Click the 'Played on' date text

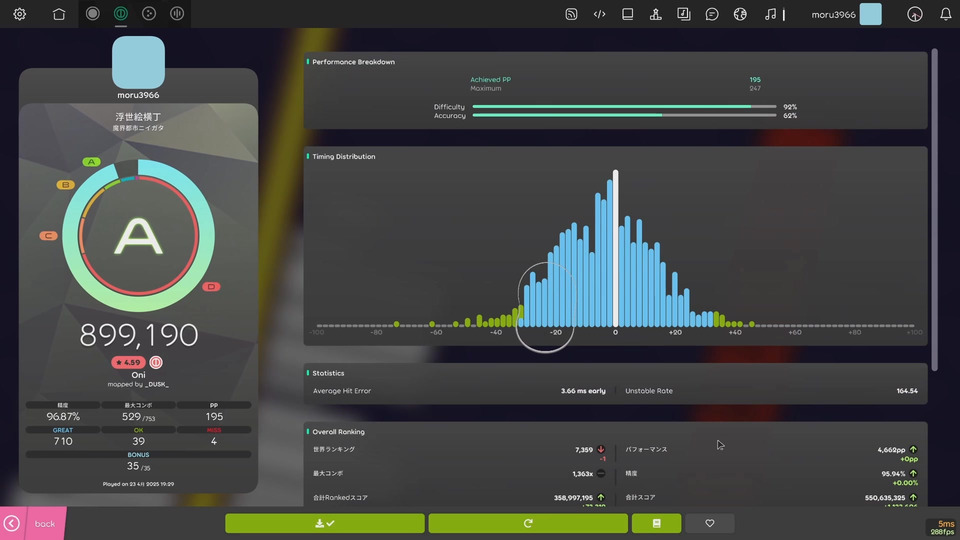pos(138,484)
